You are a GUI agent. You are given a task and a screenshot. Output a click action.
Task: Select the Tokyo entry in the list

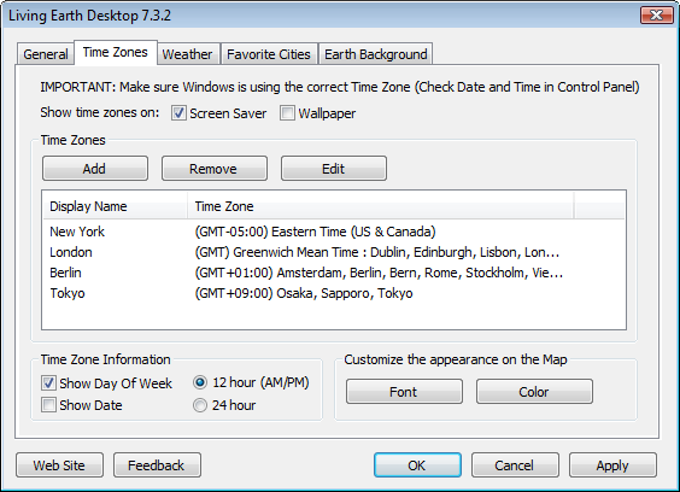(67, 293)
